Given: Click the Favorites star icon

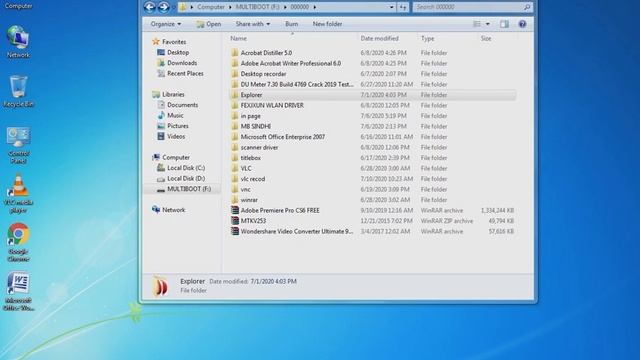Looking at the screenshot, I should (156, 42).
